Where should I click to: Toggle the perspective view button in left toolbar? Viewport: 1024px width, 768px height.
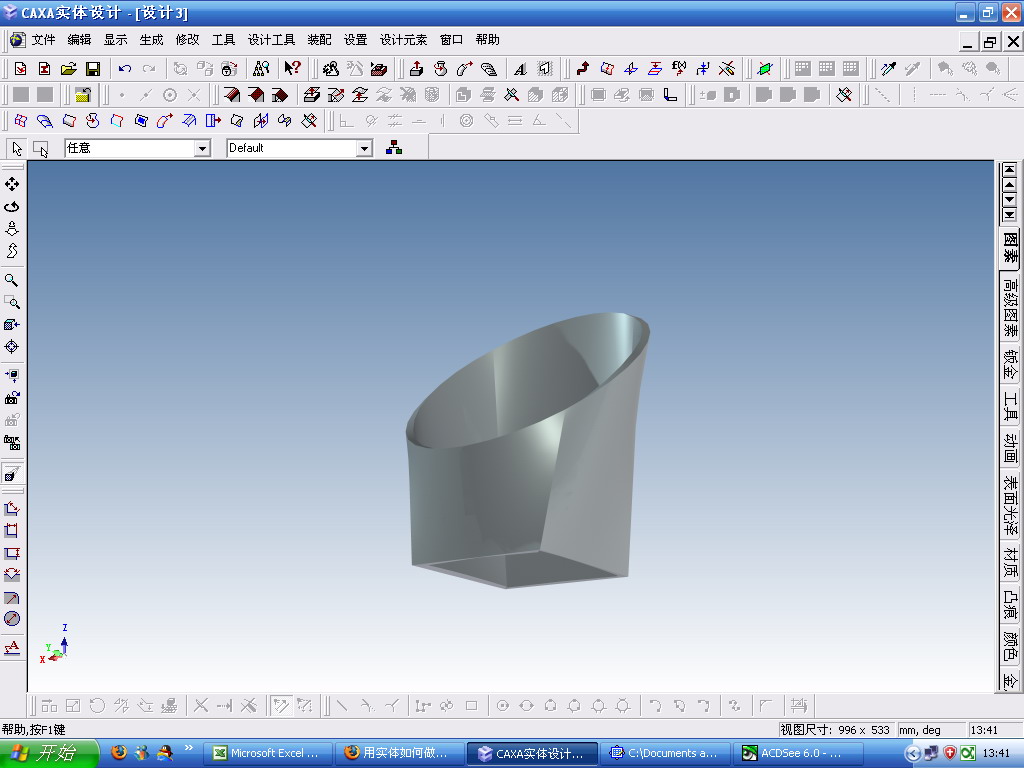tap(12, 473)
